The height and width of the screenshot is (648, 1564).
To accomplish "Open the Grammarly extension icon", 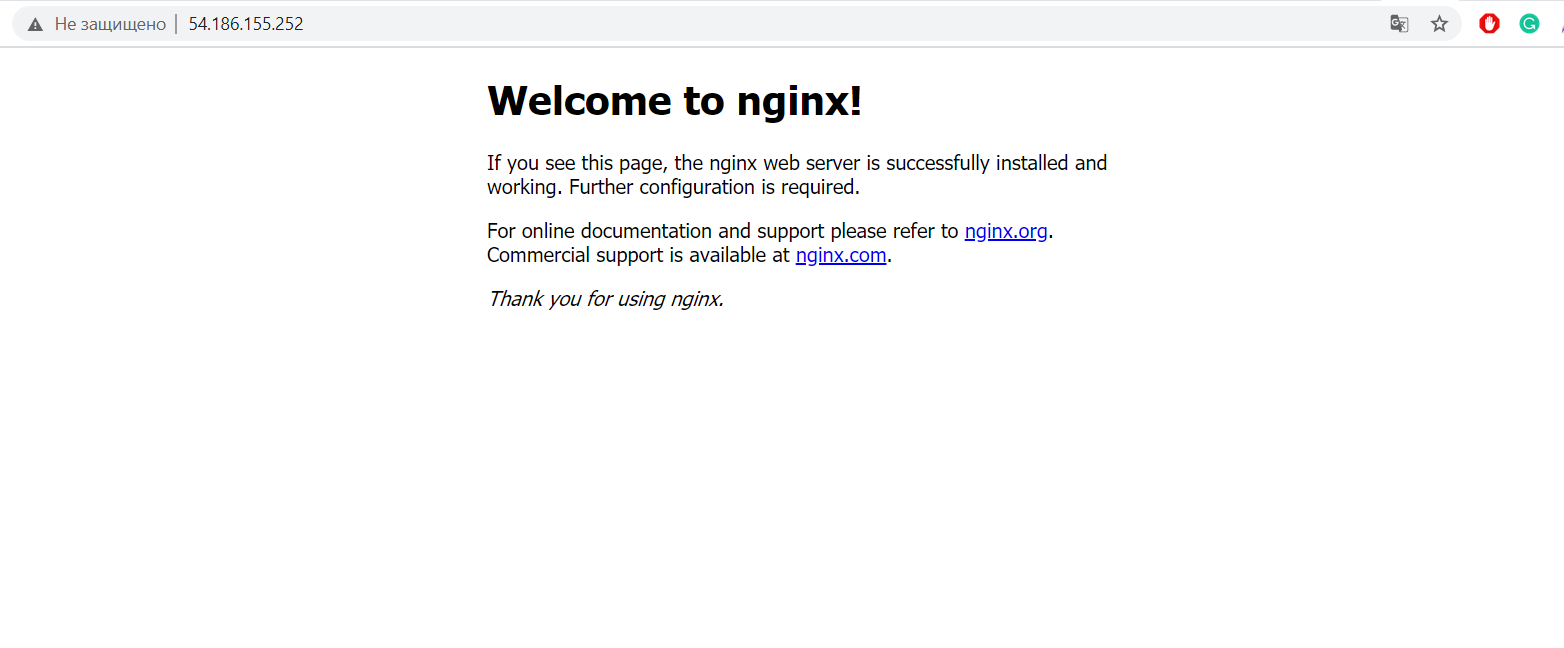I will tap(1529, 24).
